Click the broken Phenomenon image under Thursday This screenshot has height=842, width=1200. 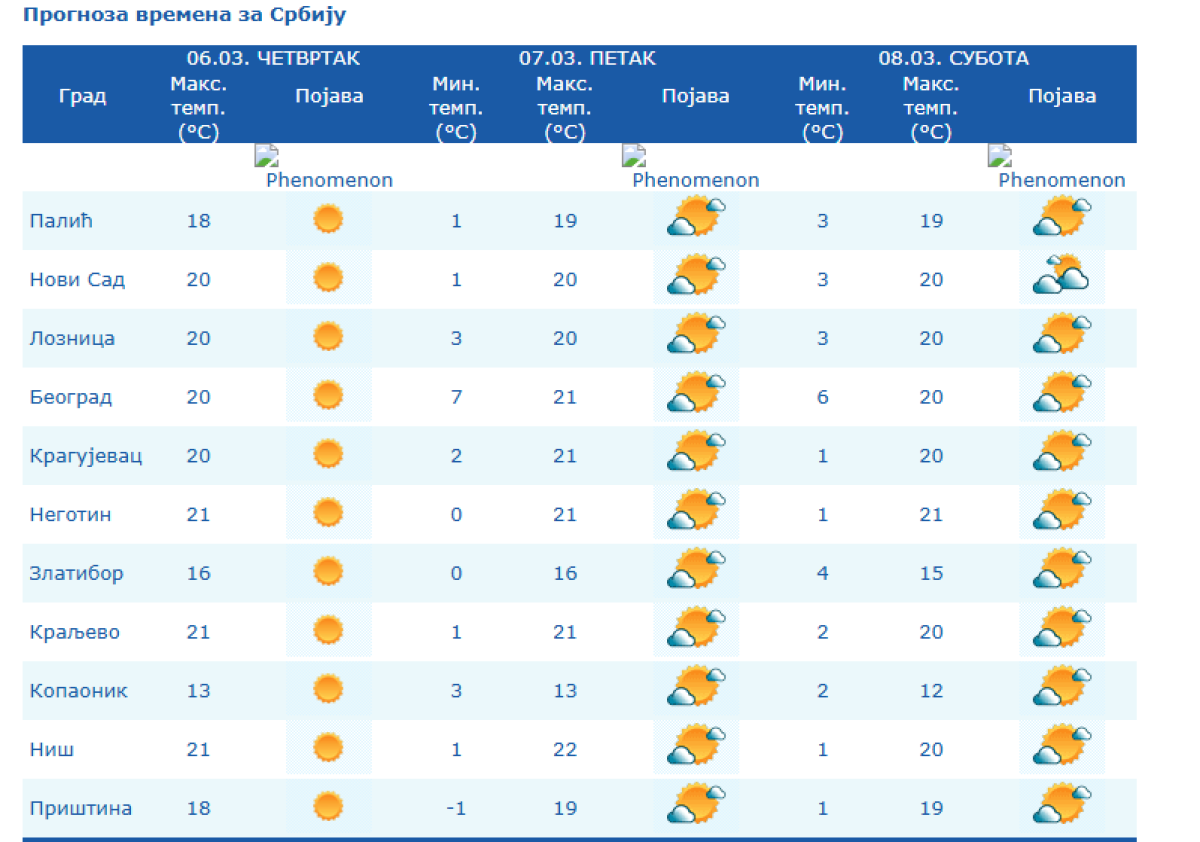[267, 156]
